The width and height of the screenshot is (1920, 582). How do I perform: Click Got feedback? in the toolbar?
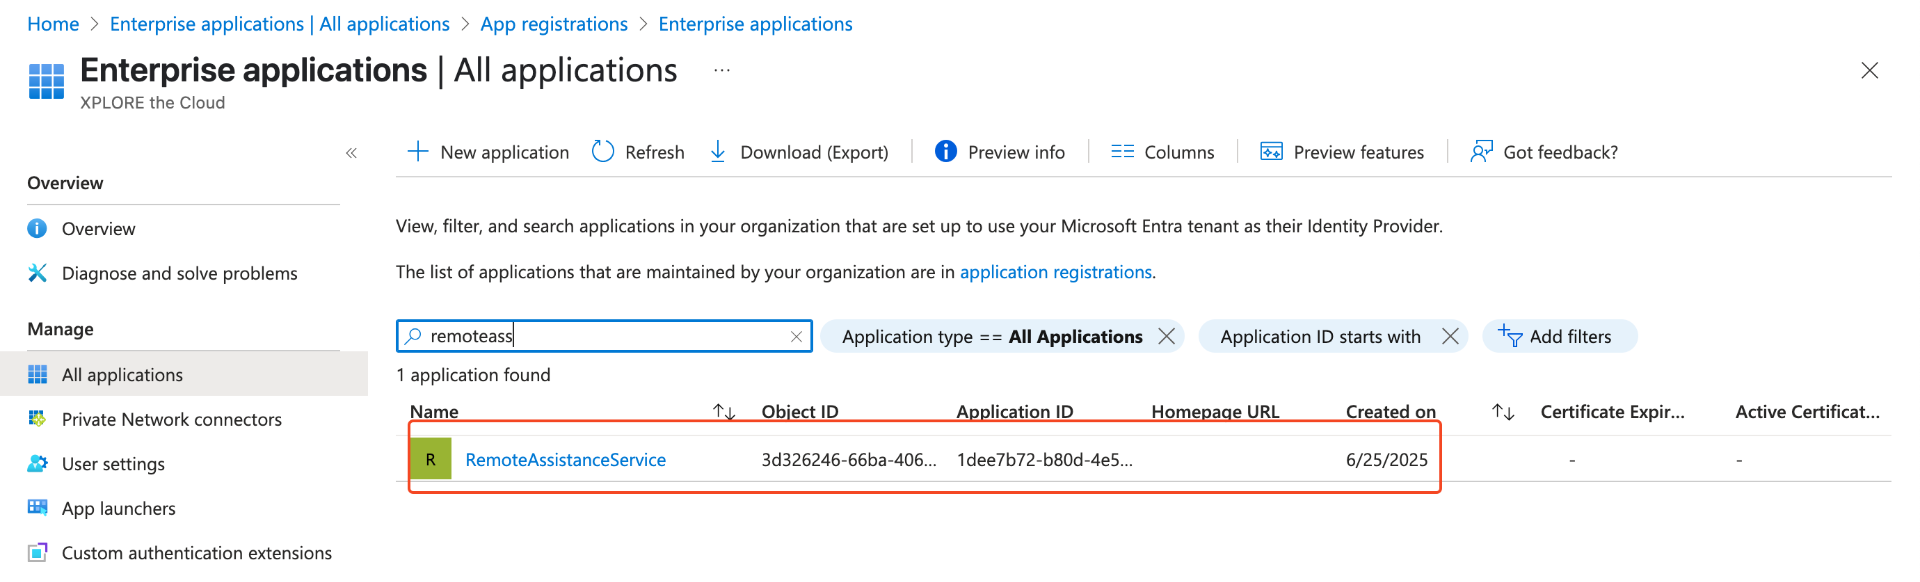pos(1544,152)
